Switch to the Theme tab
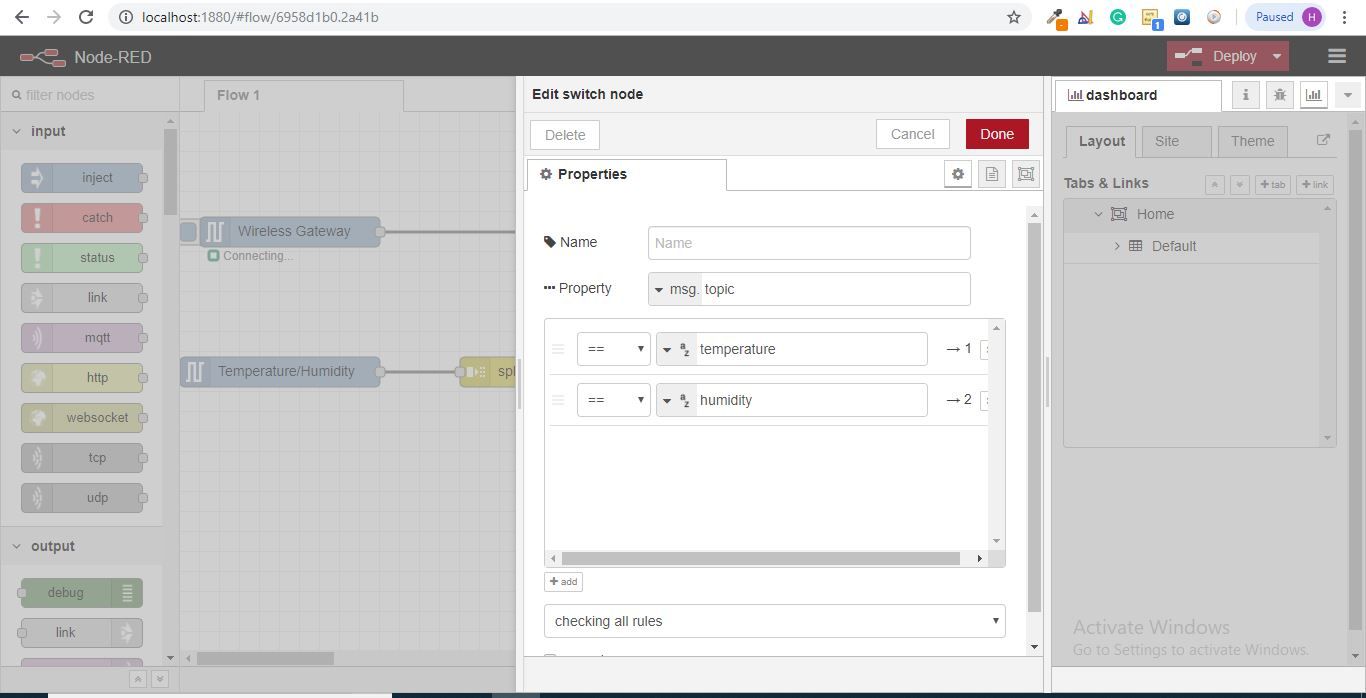 (x=1252, y=141)
